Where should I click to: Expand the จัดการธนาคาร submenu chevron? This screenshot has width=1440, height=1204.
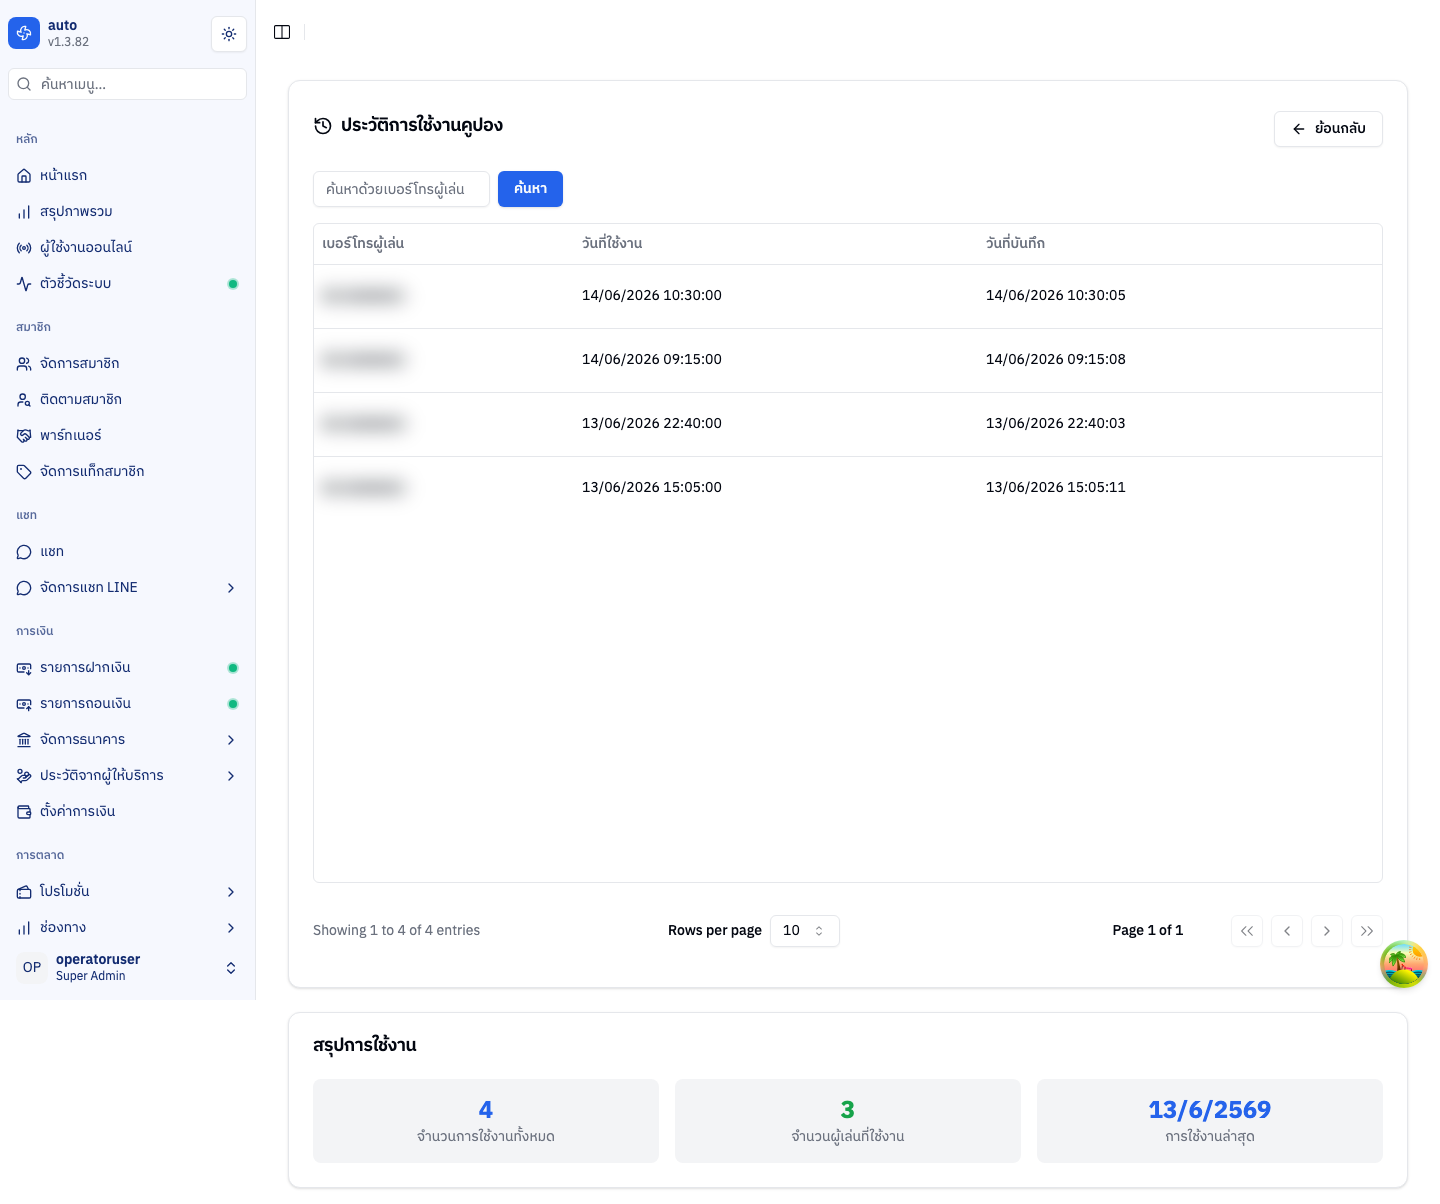[231, 740]
